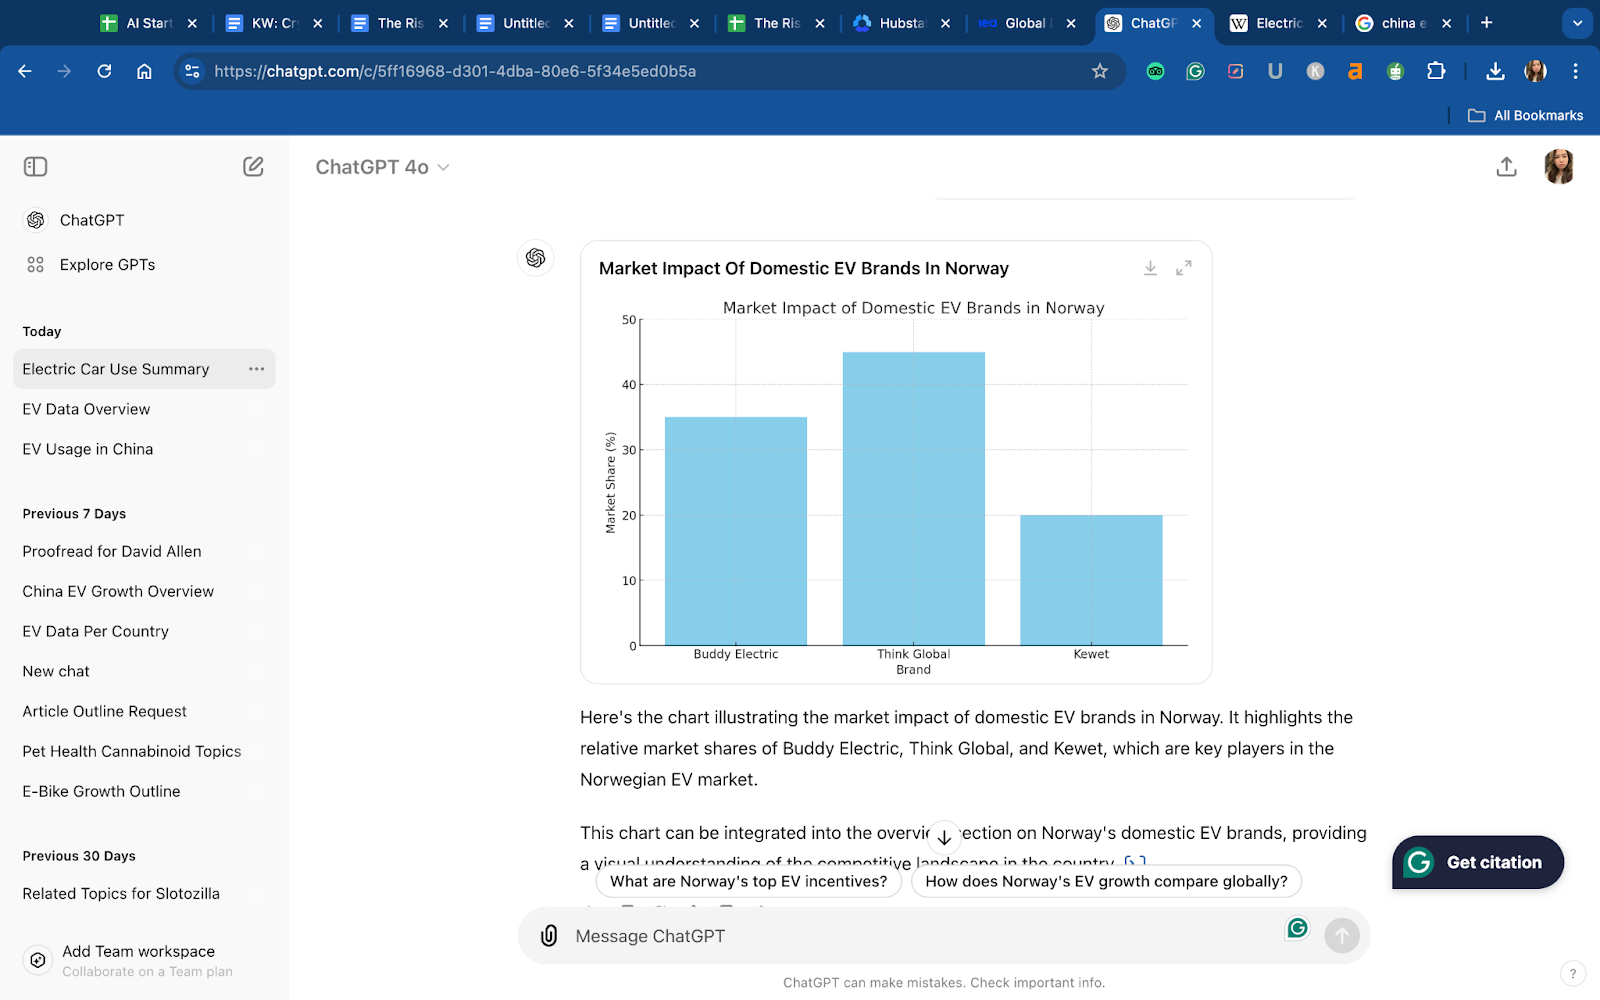This screenshot has width=1600, height=1000.
Task: Open the help question mark button
Action: [1572, 973]
